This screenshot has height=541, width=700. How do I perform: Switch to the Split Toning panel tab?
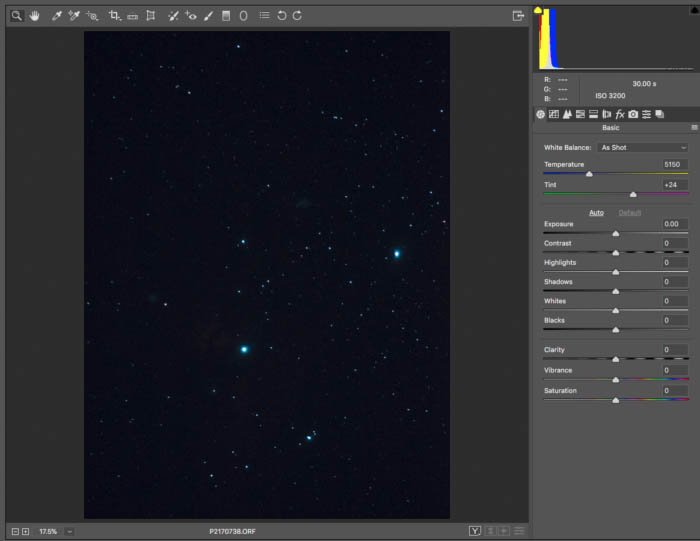click(x=593, y=114)
